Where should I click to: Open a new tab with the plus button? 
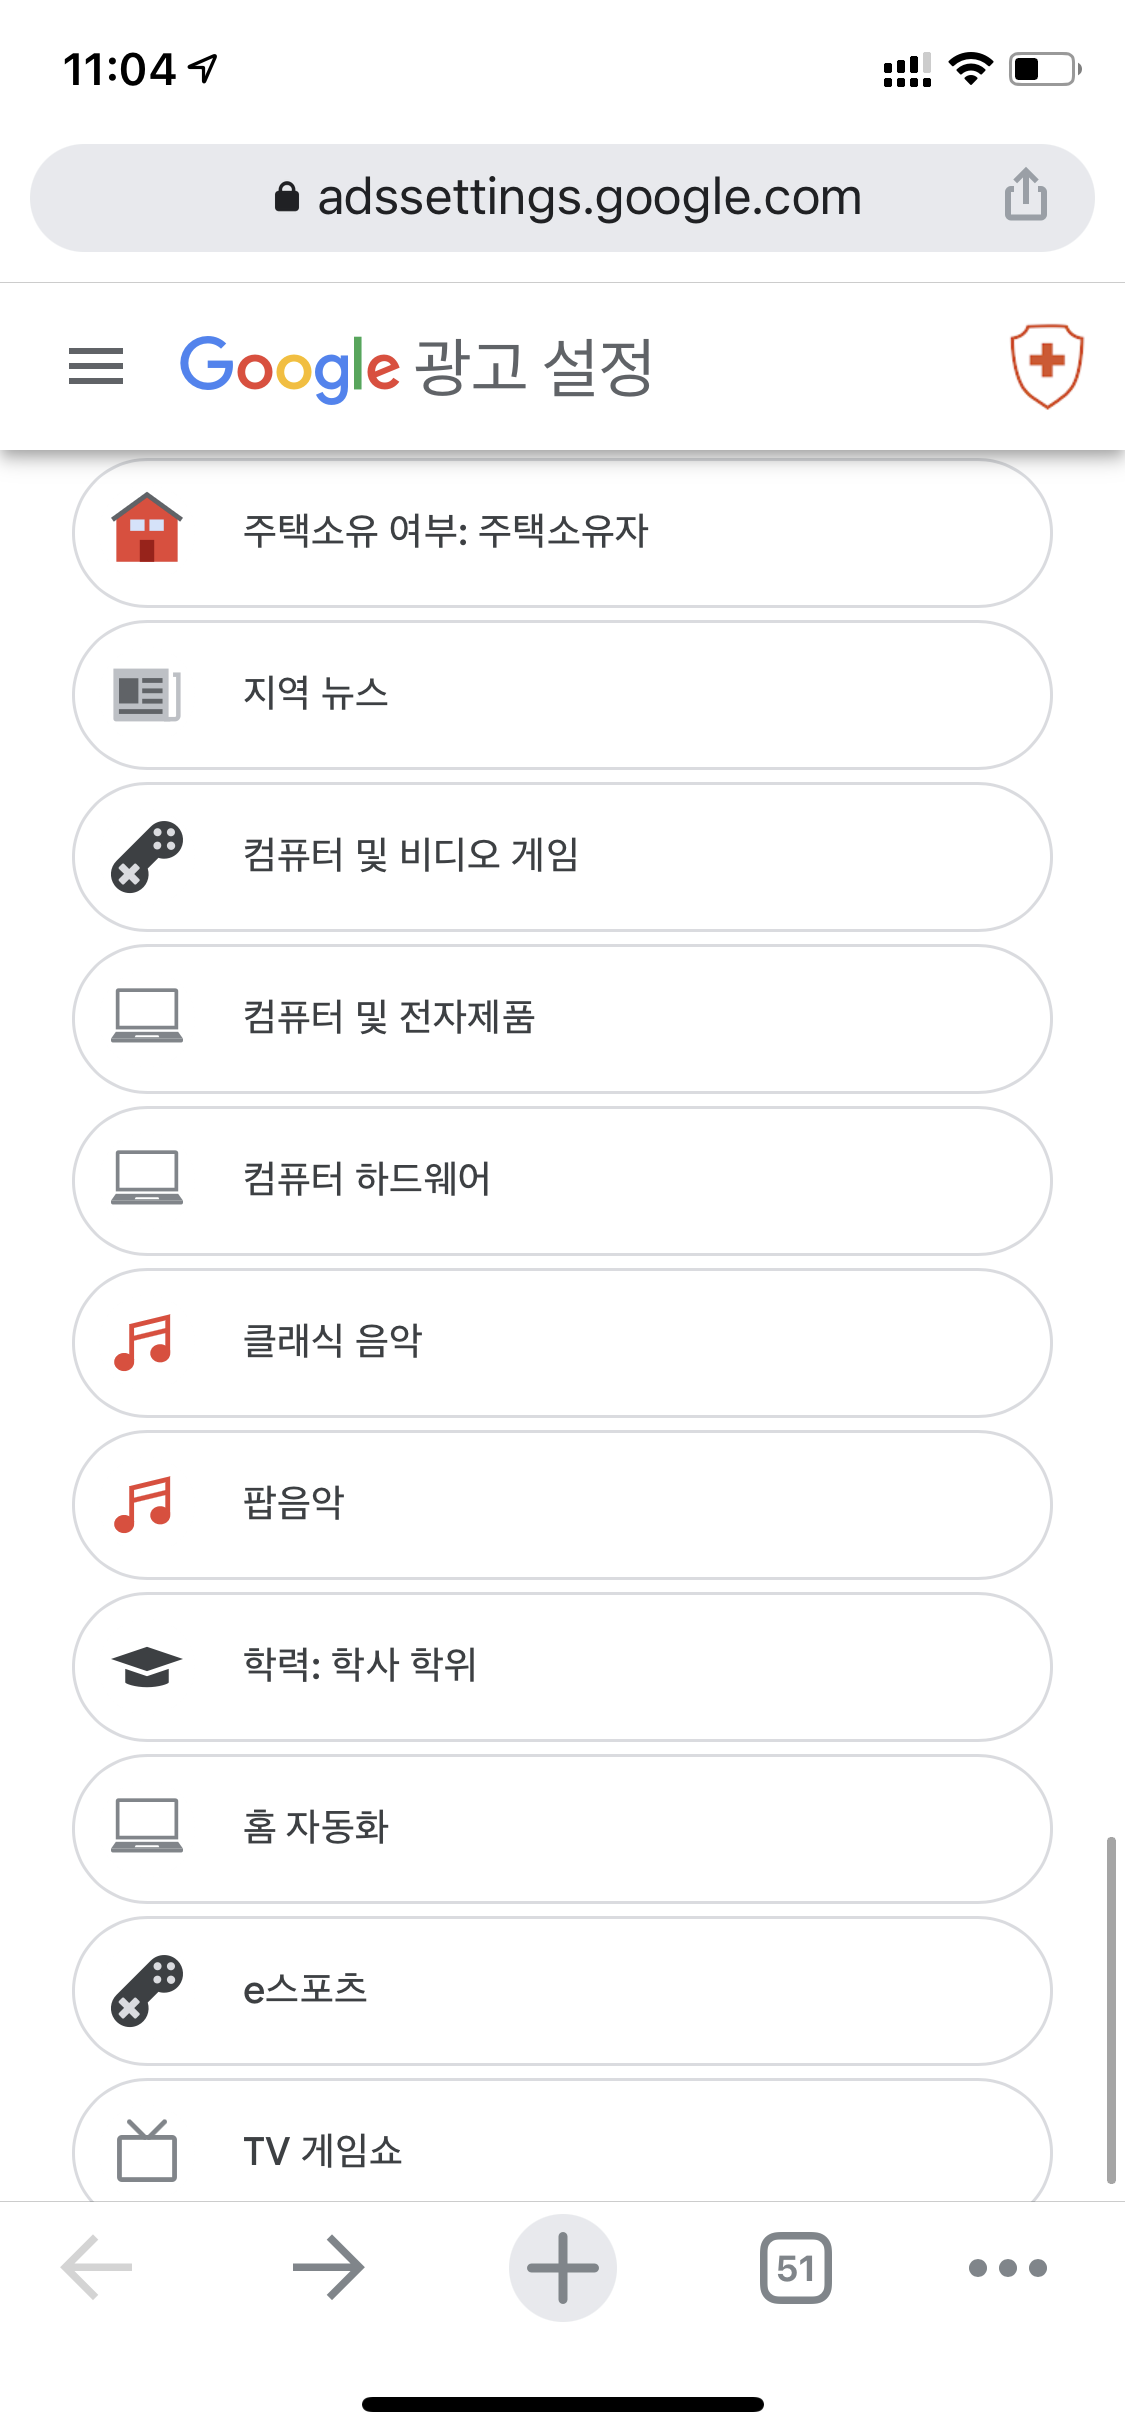[563, 2267]
